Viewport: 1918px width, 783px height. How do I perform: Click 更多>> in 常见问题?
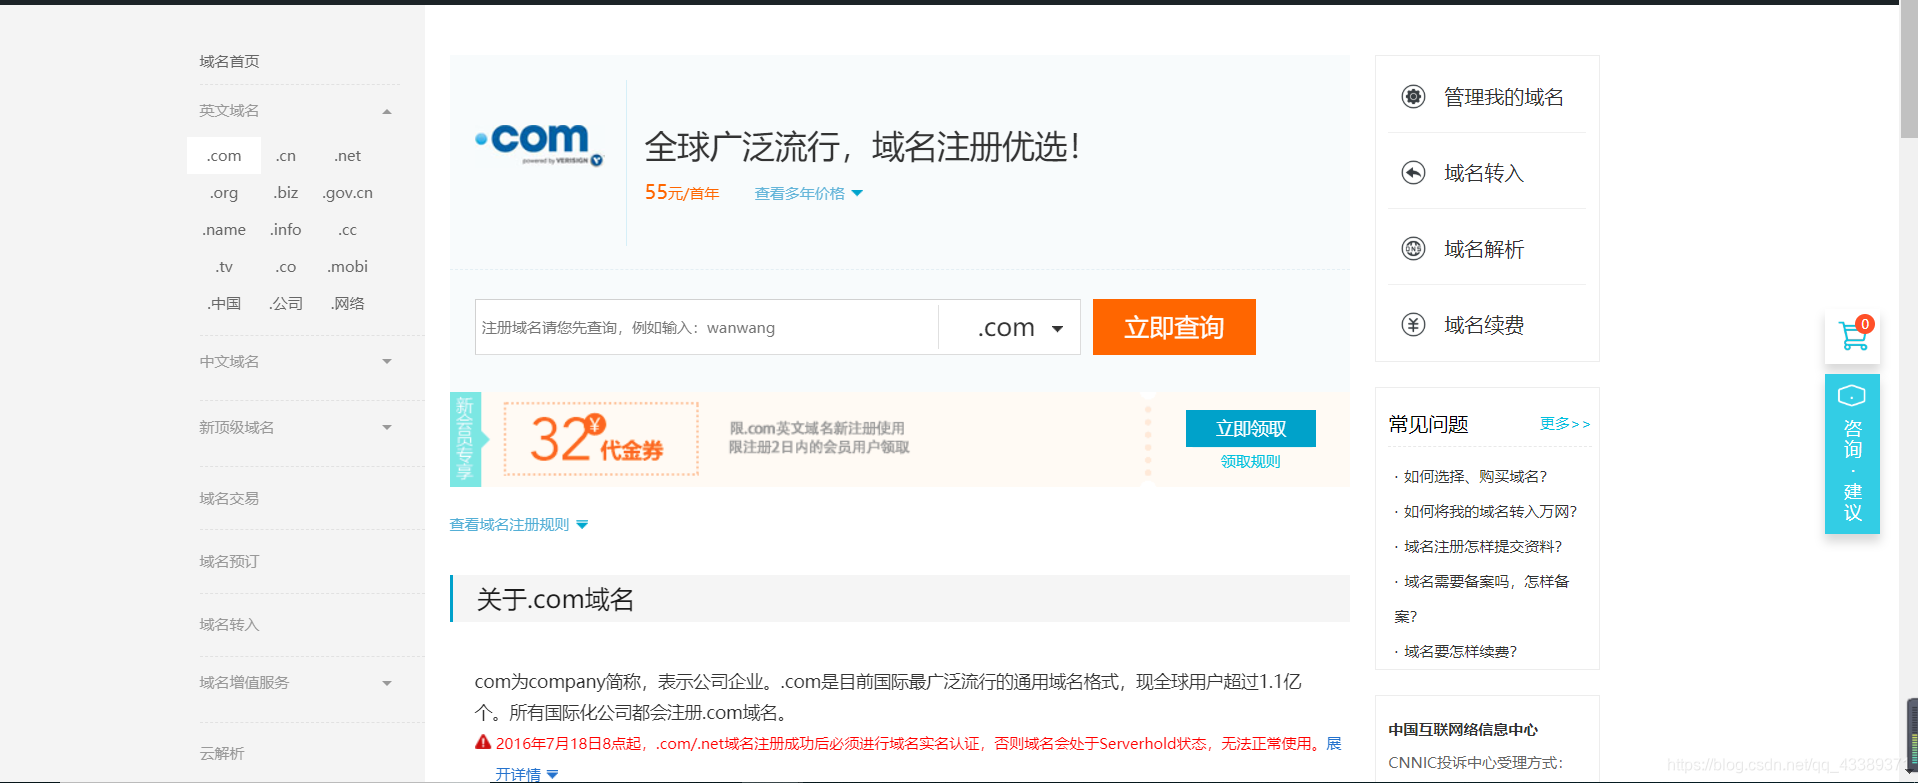coord(1565,424)
